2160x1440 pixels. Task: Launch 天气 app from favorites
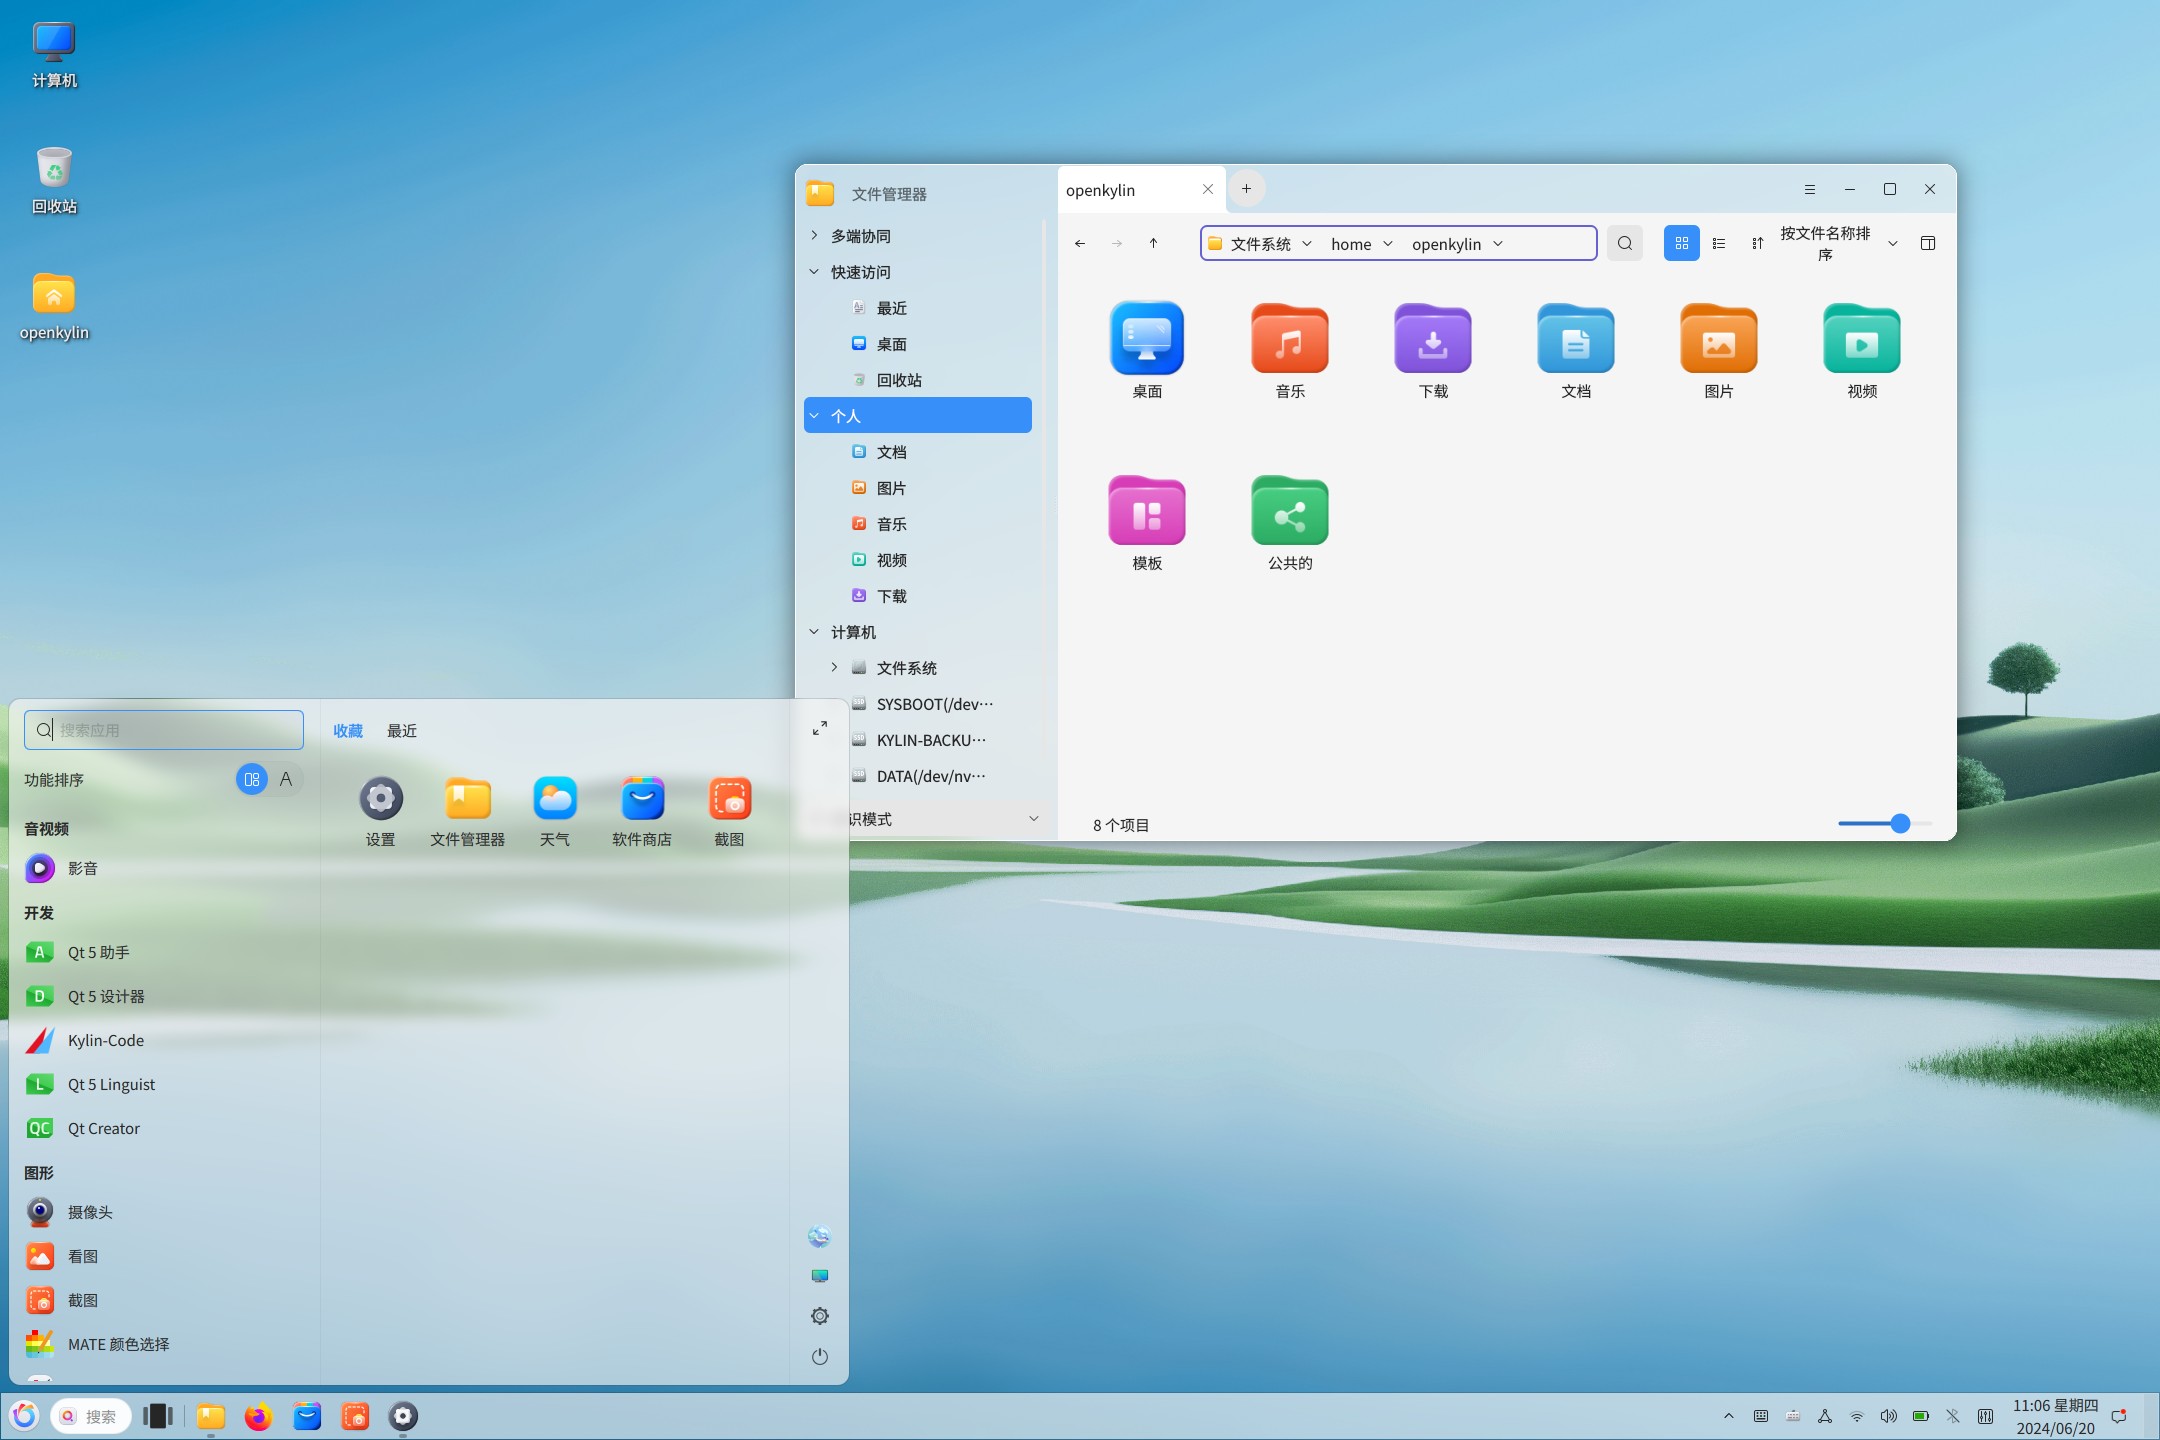pyautogui.click(x=555, y=812)
